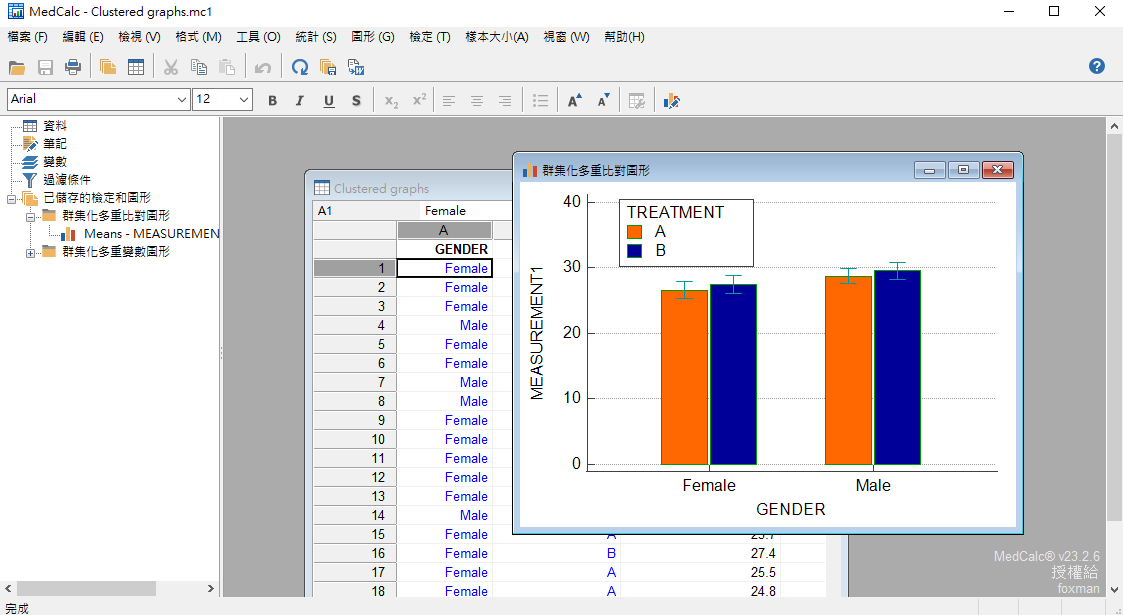Click the Save to saved tests icon
The width and height of the screenshot is (1123, 615).
point(328,67)
